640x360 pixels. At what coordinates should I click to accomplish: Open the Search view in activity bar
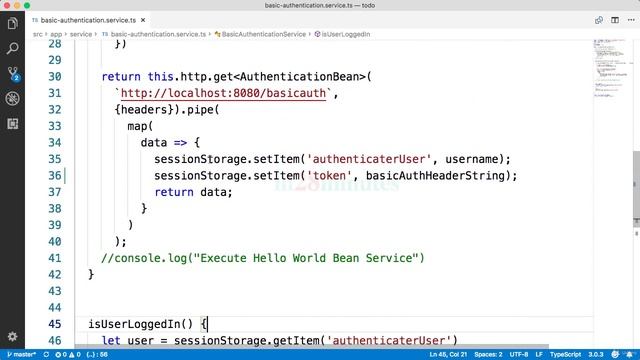pos(12,49)
